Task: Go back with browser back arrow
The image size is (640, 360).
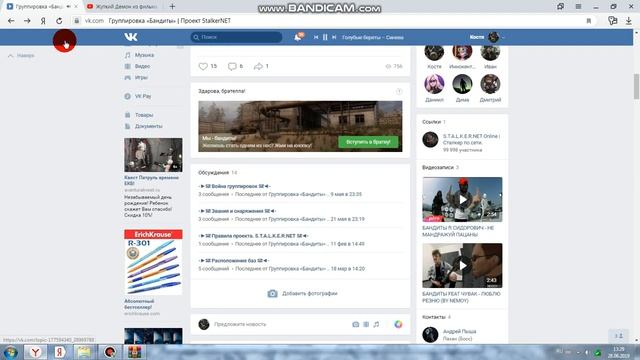Action: pyautogui.click(x=11, y=21)
